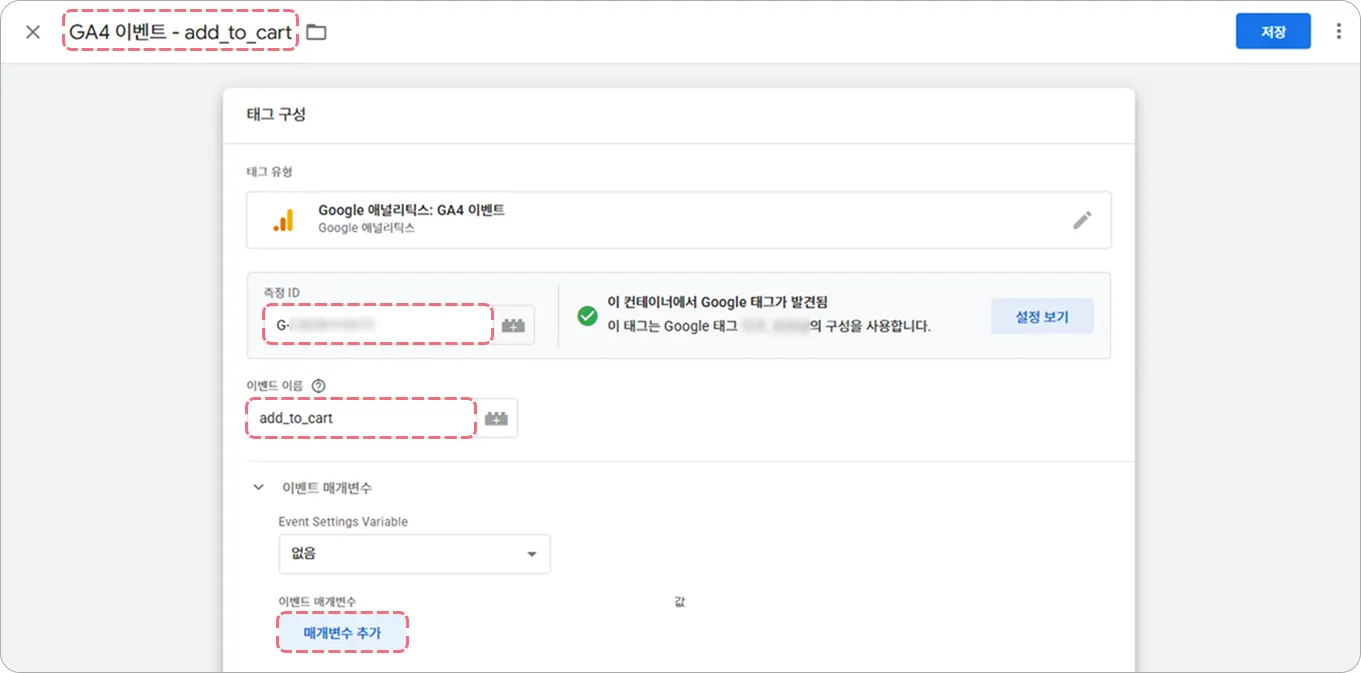
Task: Click the 태그 구성 section heading
Action: tap(276, 114)
